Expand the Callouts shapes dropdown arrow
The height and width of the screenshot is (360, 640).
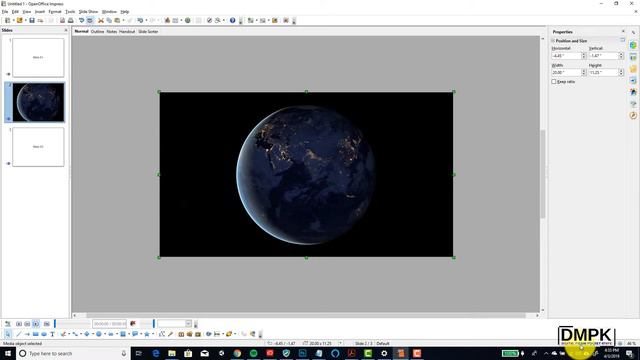(141, 334)
